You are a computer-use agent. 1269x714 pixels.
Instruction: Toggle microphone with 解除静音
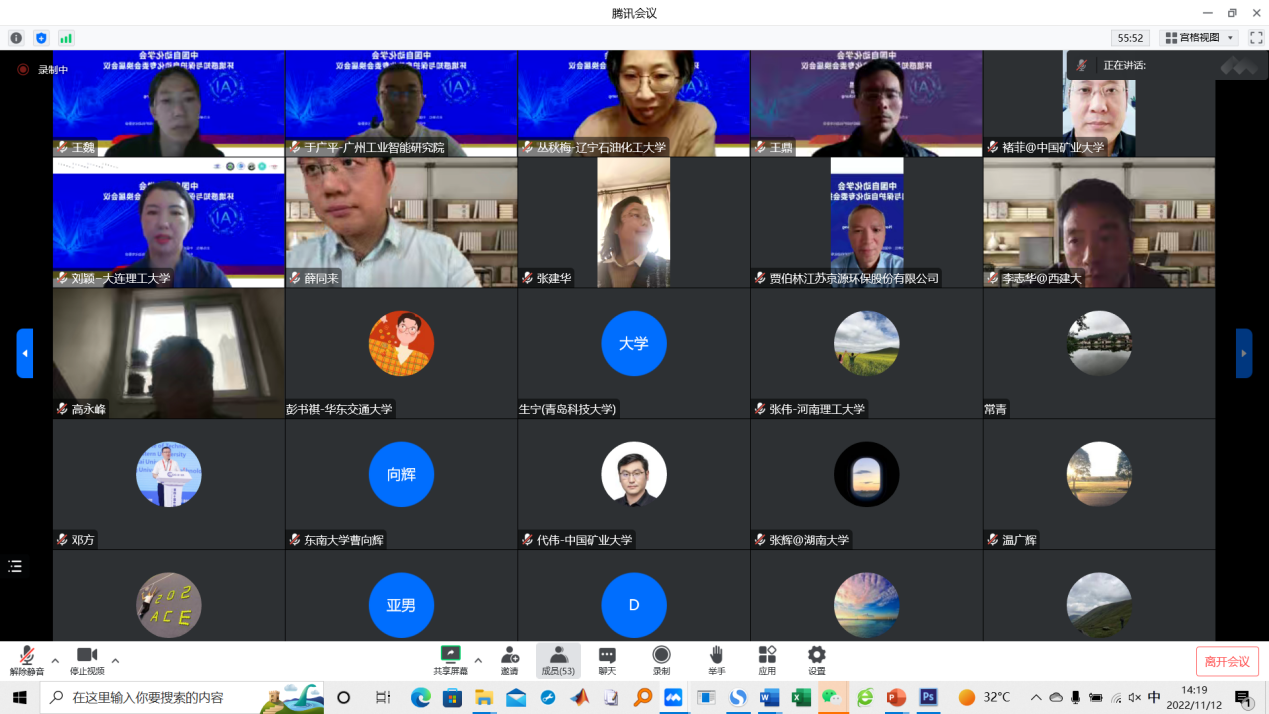[x=27, y=660]
